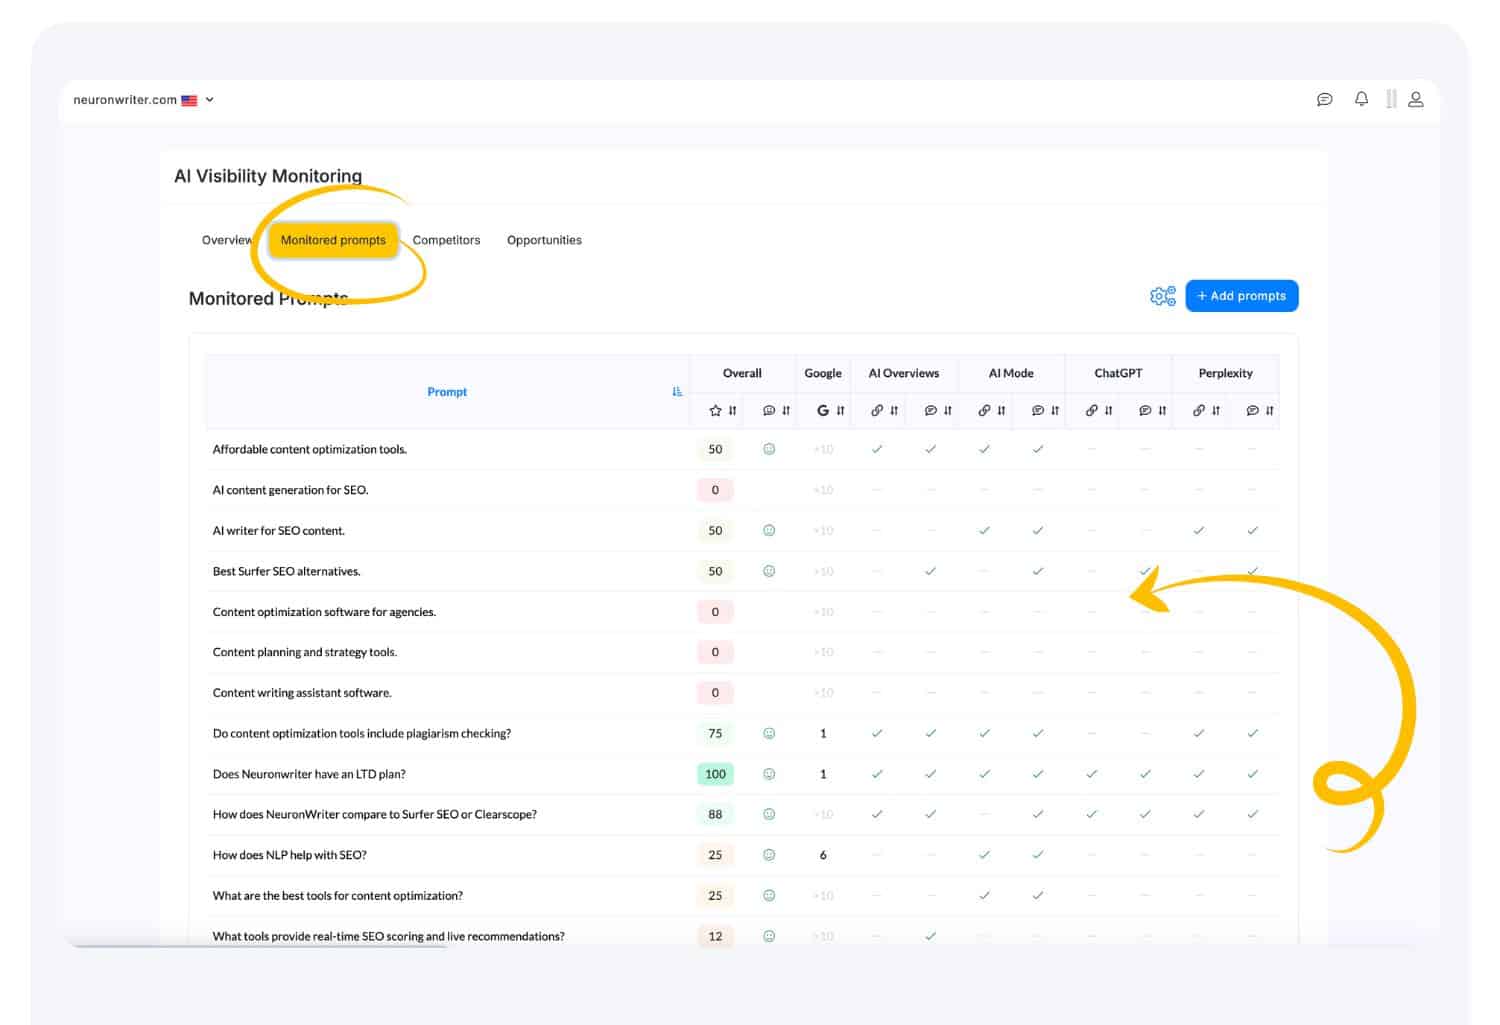Sort prompts using the Prompt column sort icon
Image resolution: width=1500 pixels, height=1025 pixels.
coord(677,391)
